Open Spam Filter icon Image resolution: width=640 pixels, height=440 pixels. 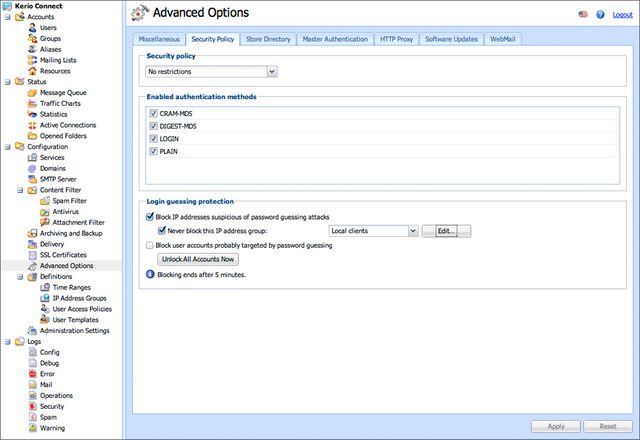(45, 201)
